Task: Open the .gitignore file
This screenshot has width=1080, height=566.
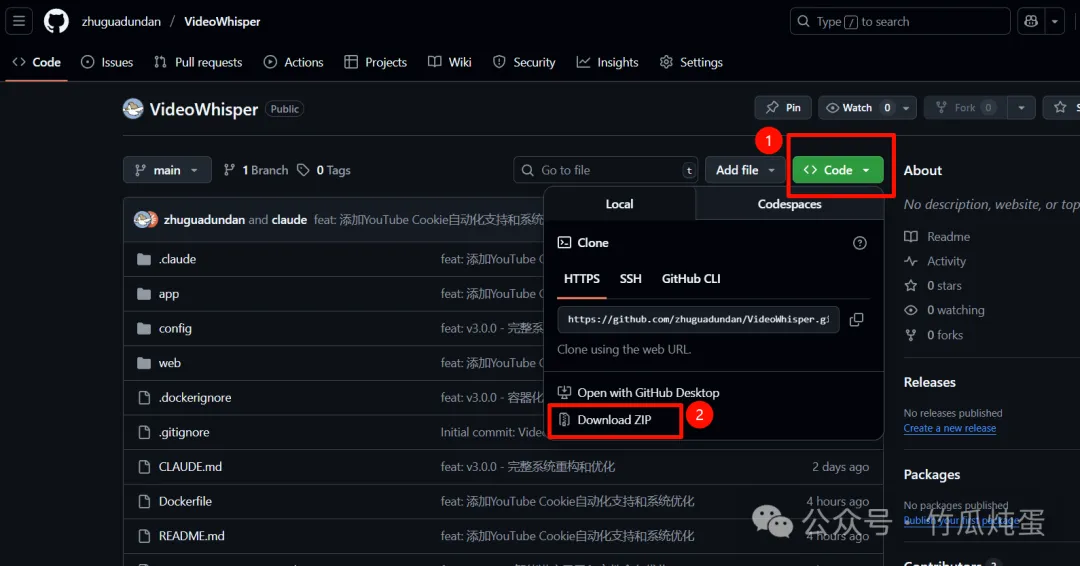Action: coord(184,432)
